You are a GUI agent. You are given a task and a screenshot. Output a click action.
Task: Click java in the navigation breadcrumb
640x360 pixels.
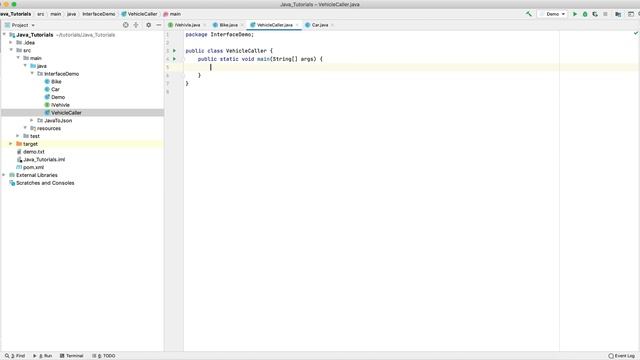tap(71, 14)
